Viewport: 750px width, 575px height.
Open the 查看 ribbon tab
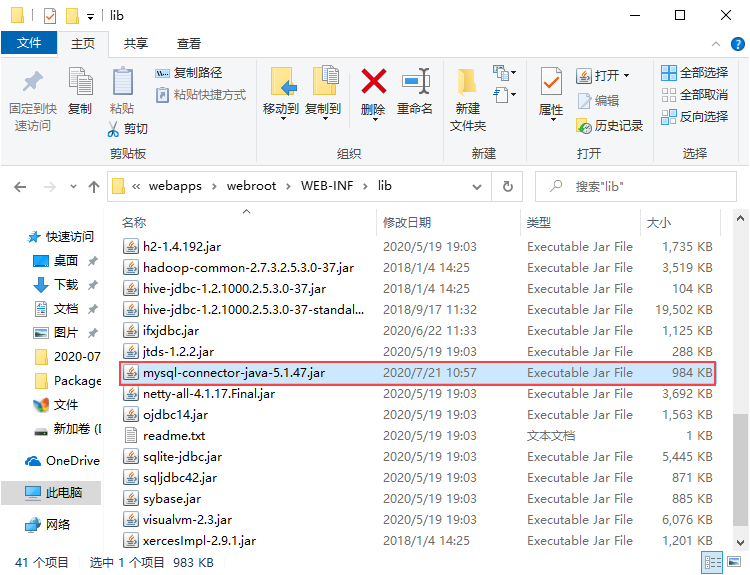[188, 44]
